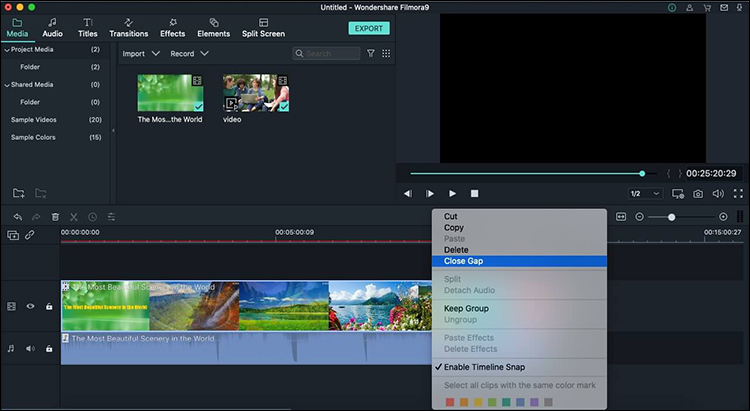The height and width of the screenshot is (411, 750).
Task: Select the 'video' clip thumbnail
Action: pyautogui.click(x=256, y=93)
